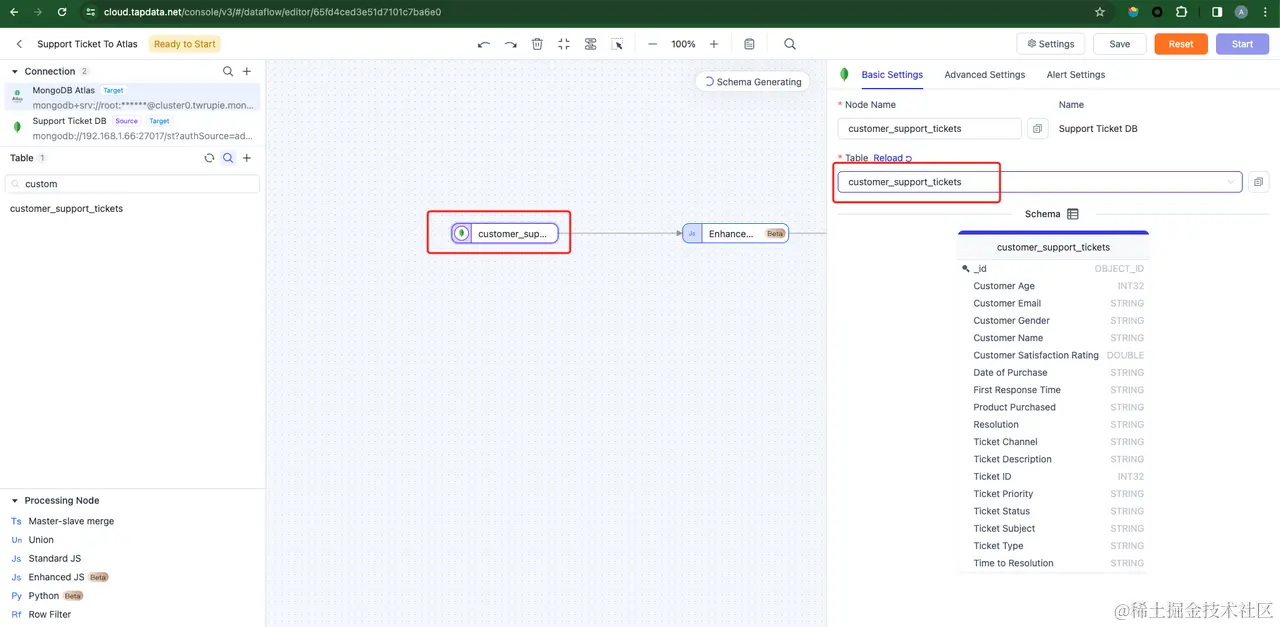Select the Enhance... JS node on canvas
The width and height of the screenshot is (1280, 627).
[x=735, y=233]
